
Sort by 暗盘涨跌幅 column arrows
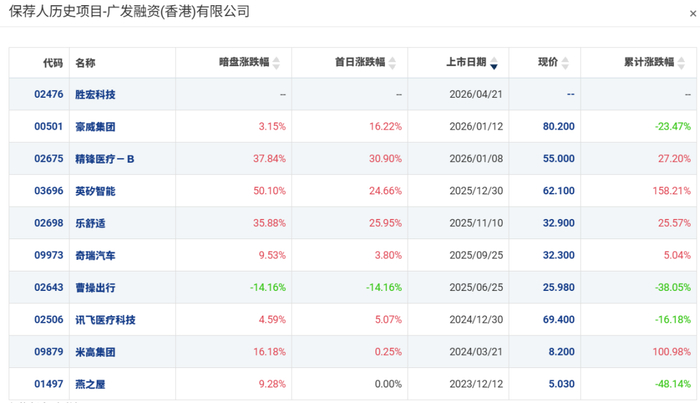coord(276,63)
